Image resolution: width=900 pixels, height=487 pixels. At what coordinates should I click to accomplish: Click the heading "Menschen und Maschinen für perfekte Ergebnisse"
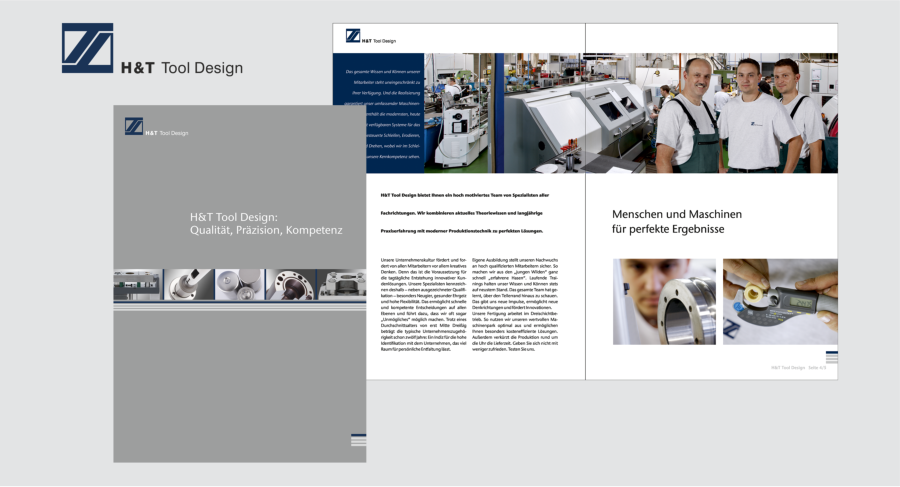tap(677, 222)
